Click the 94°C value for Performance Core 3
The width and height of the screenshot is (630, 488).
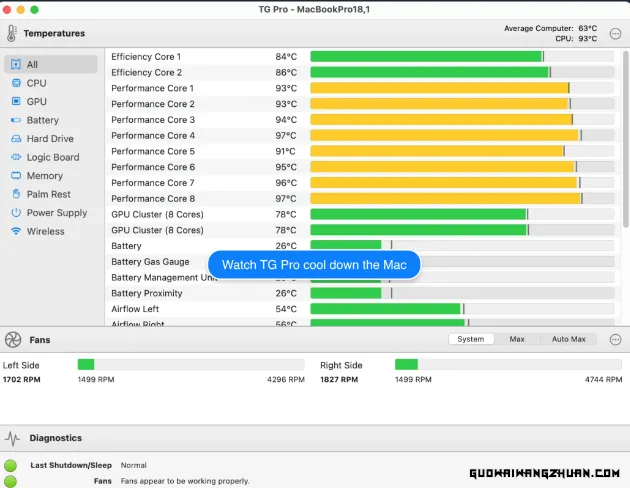286,120
